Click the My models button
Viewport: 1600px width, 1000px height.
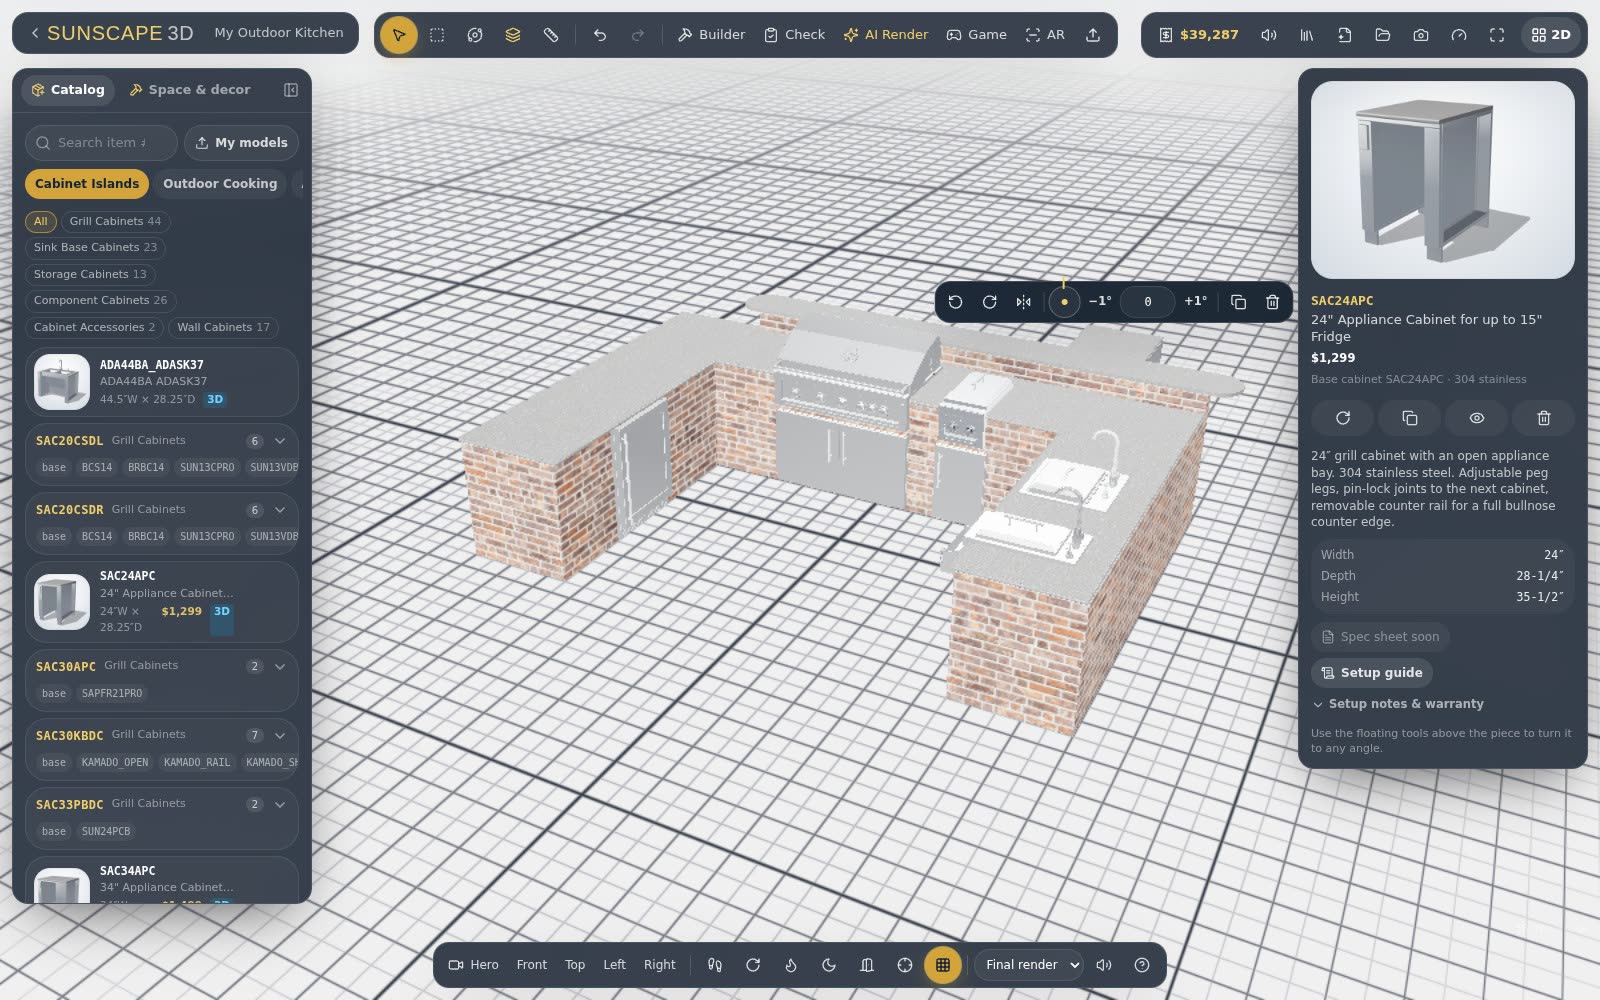click(x=241, y=143)
